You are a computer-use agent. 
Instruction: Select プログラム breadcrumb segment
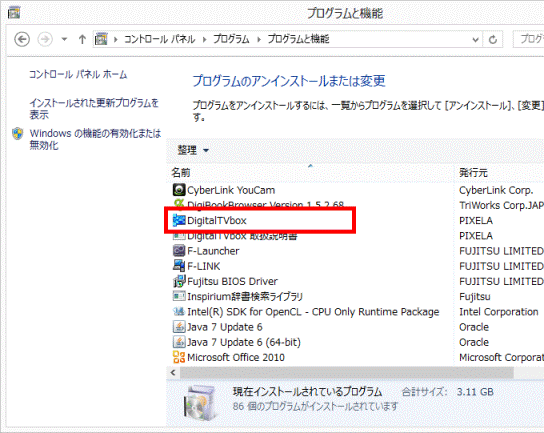(x=231, y=39)
